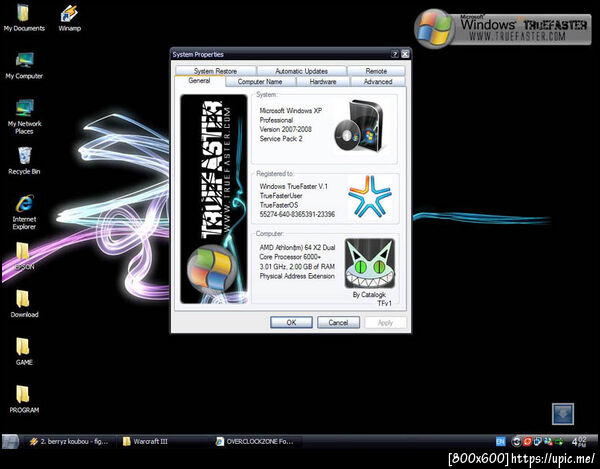Click the product ID 55274-640-8365391-23396

click(x=297, y=214)
